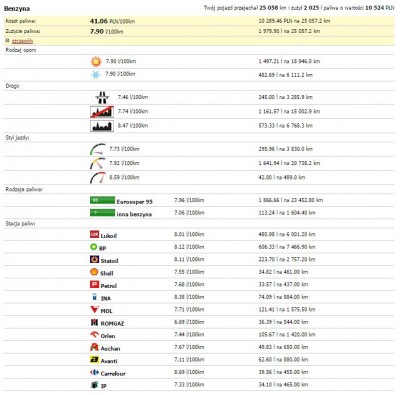Click the summer sun season icon
Viewport: 400px width, 395px height.
pyautogui.click(x=96, y=62)
